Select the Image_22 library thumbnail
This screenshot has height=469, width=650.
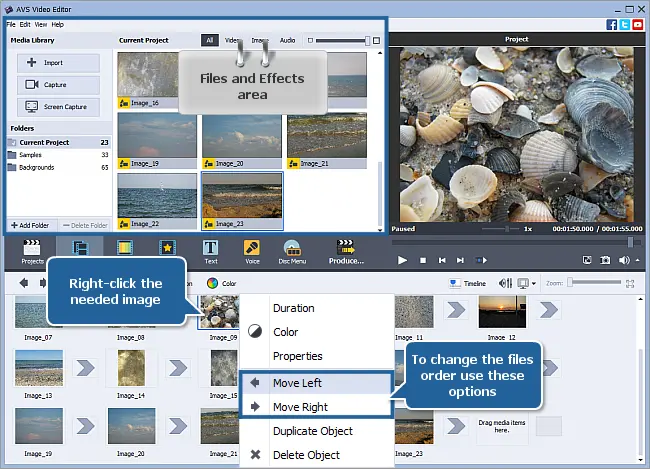157,201
